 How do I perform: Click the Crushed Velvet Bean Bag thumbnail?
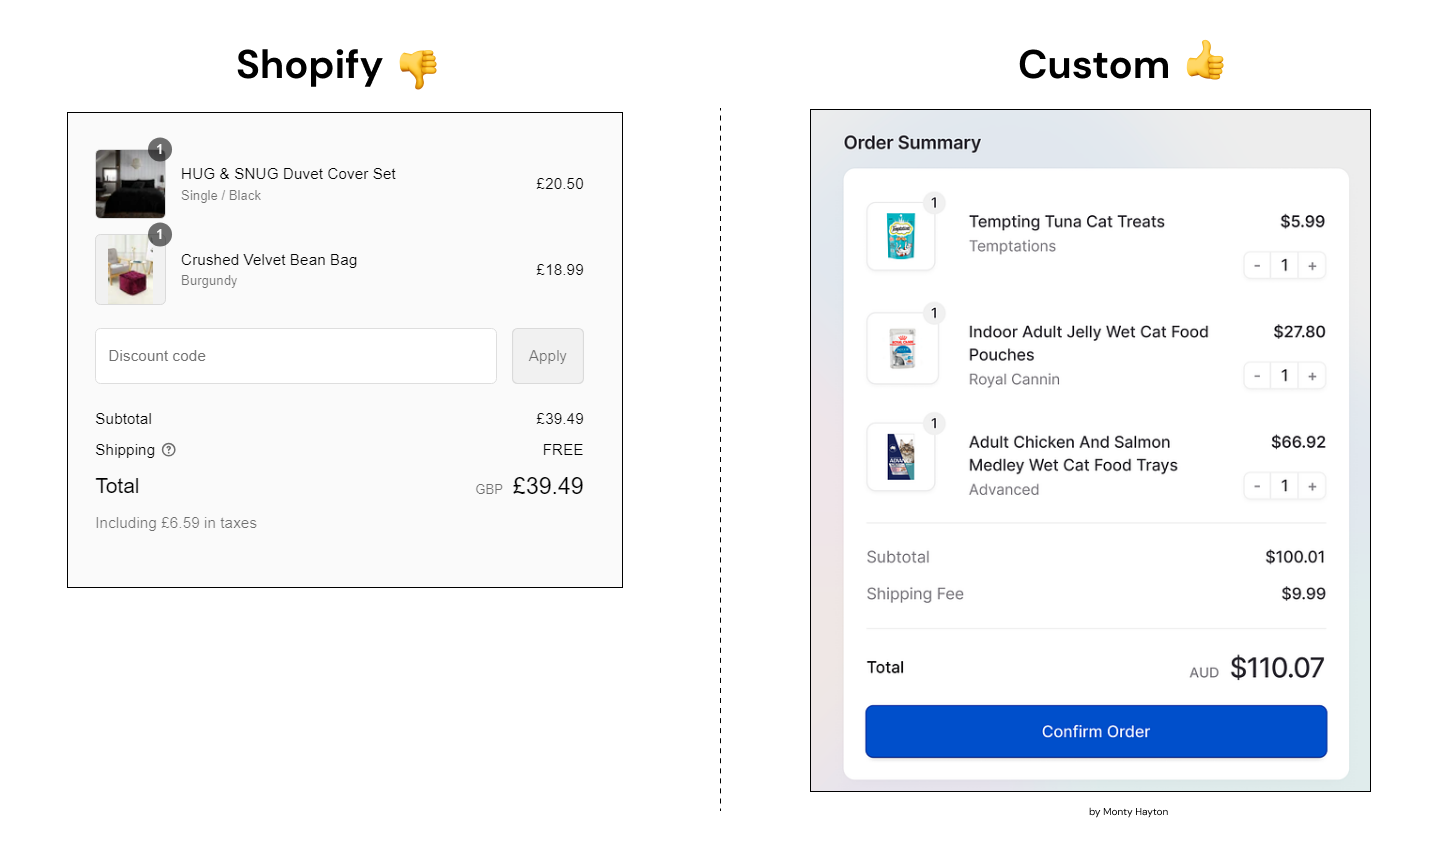130,269
